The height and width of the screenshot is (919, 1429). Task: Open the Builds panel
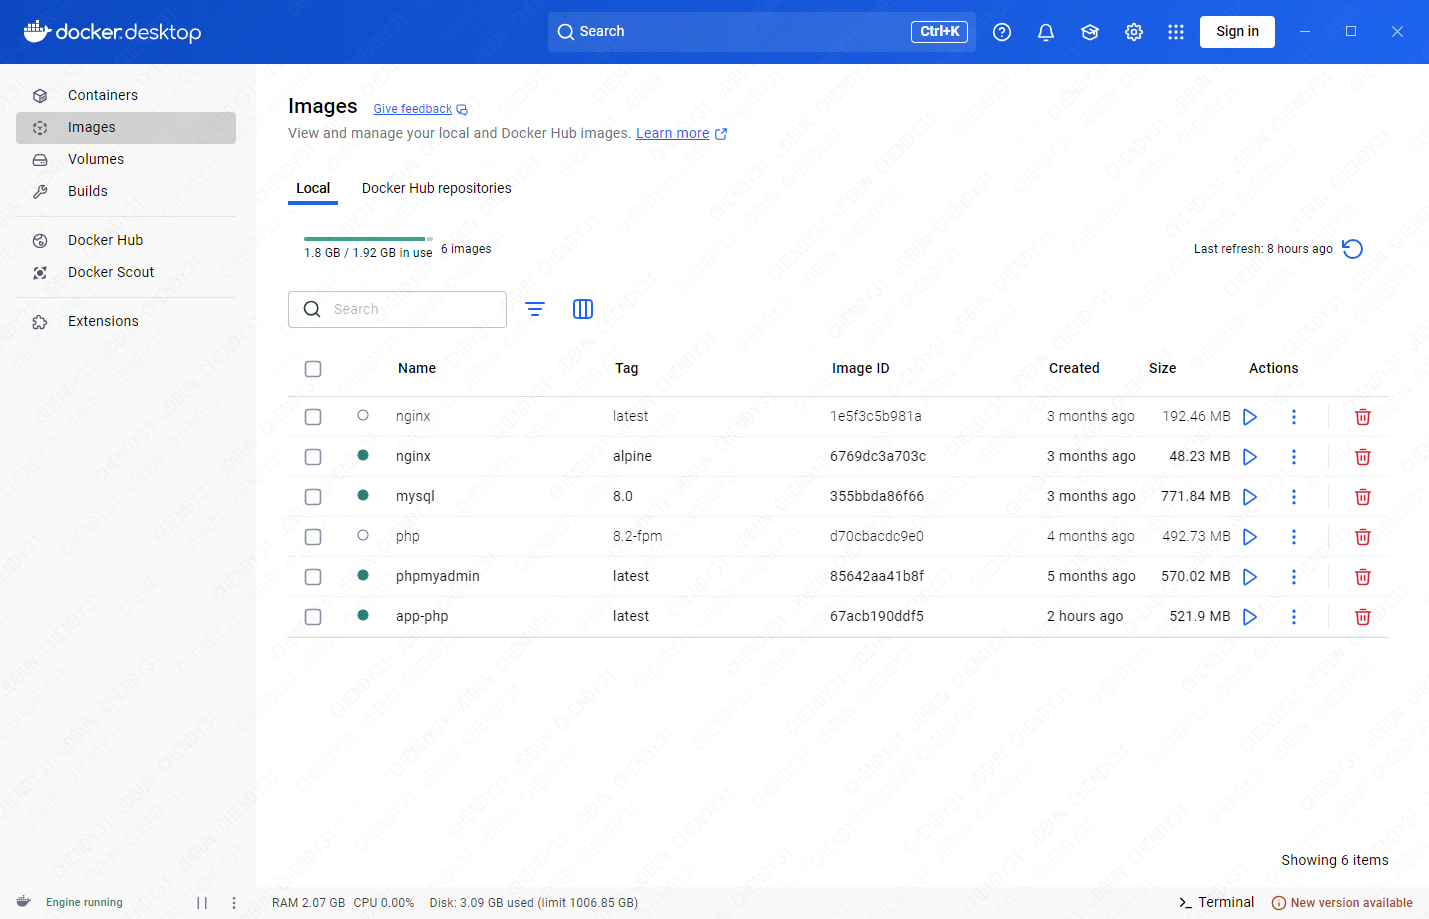point(88,191)
